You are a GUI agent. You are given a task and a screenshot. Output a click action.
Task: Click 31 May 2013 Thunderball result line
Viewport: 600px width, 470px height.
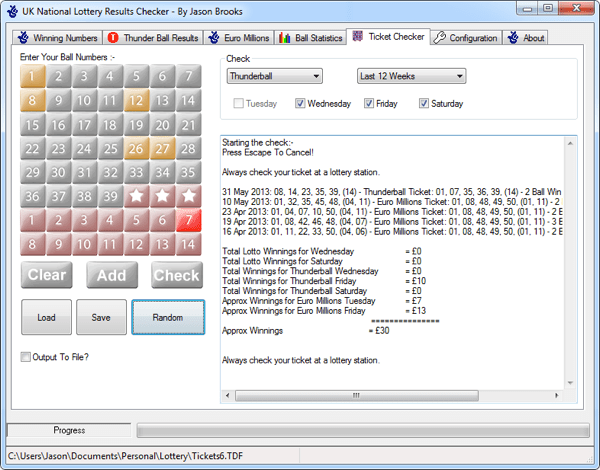tap(392, 192)
